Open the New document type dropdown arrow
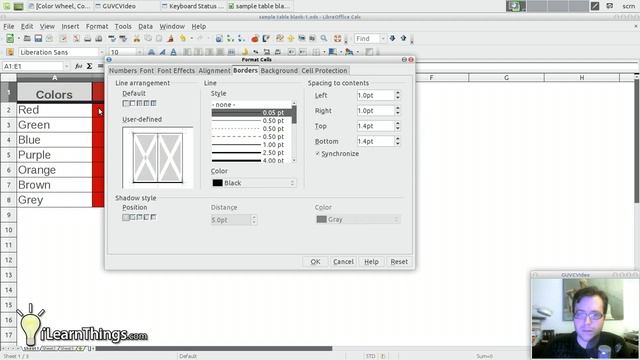The image size is (640, 360). [x=18, y=38]
